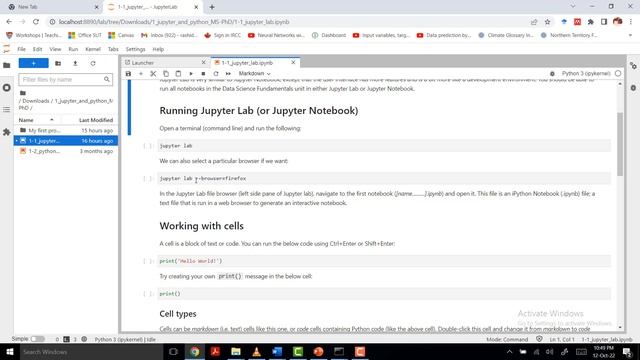The image size is (640, 360).
Task: Click the print('Hello World!') code cell
Action: pyautogui.click(x=384, y=261)
